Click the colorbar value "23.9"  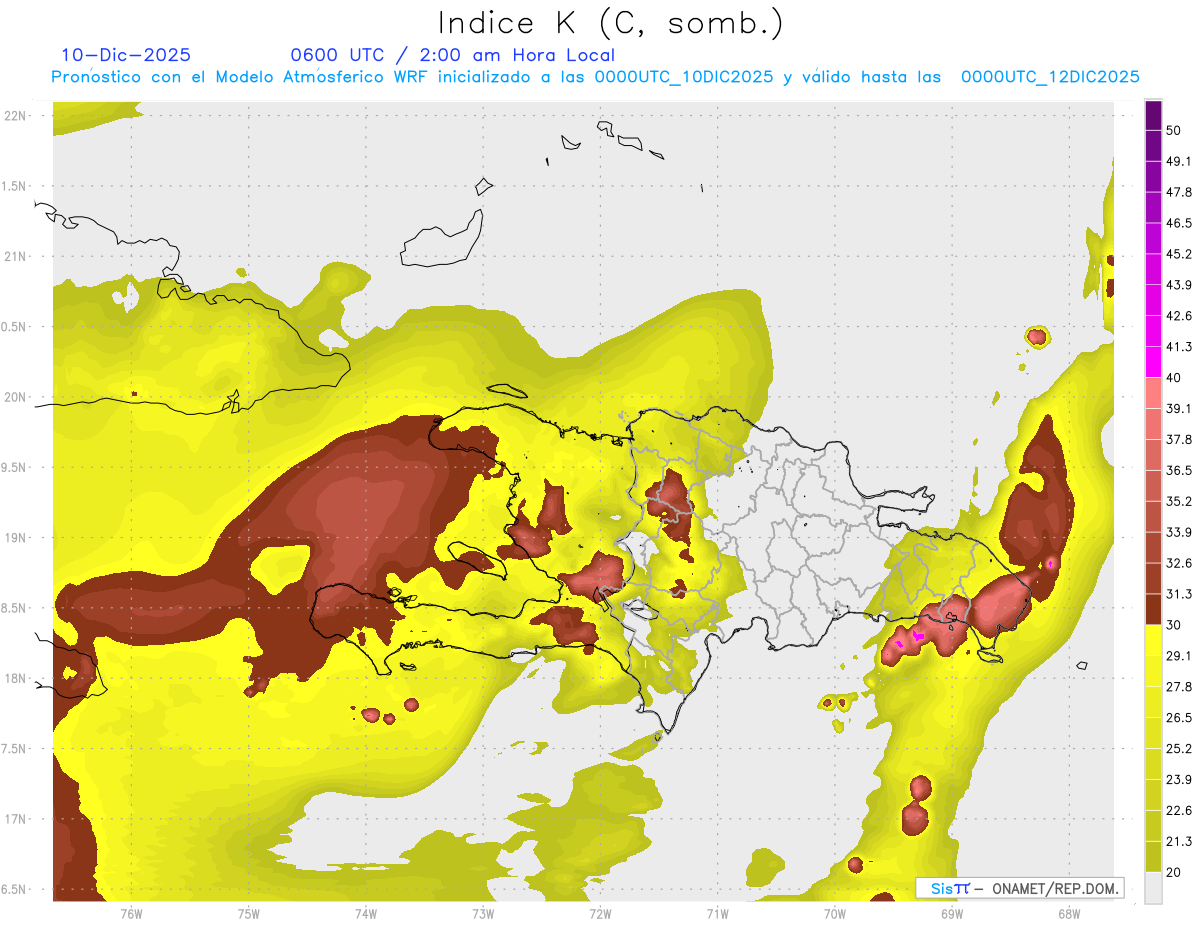click(1179, 781)
